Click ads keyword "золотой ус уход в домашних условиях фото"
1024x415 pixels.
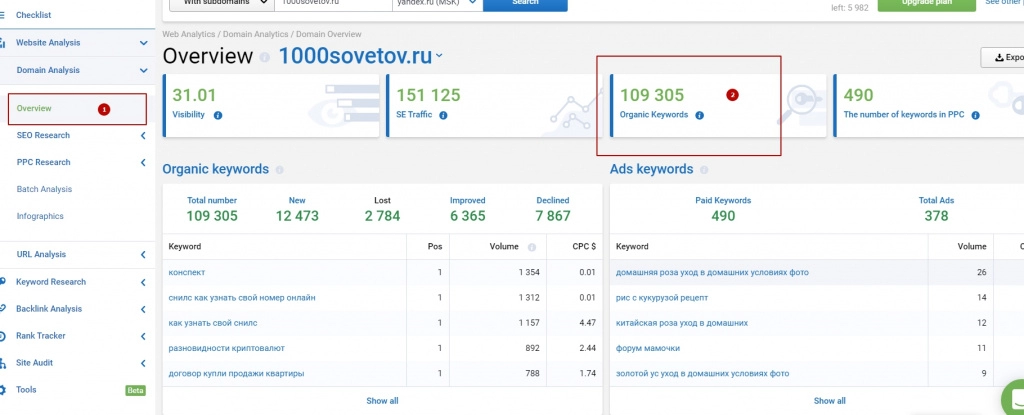[x=702, y=374]
